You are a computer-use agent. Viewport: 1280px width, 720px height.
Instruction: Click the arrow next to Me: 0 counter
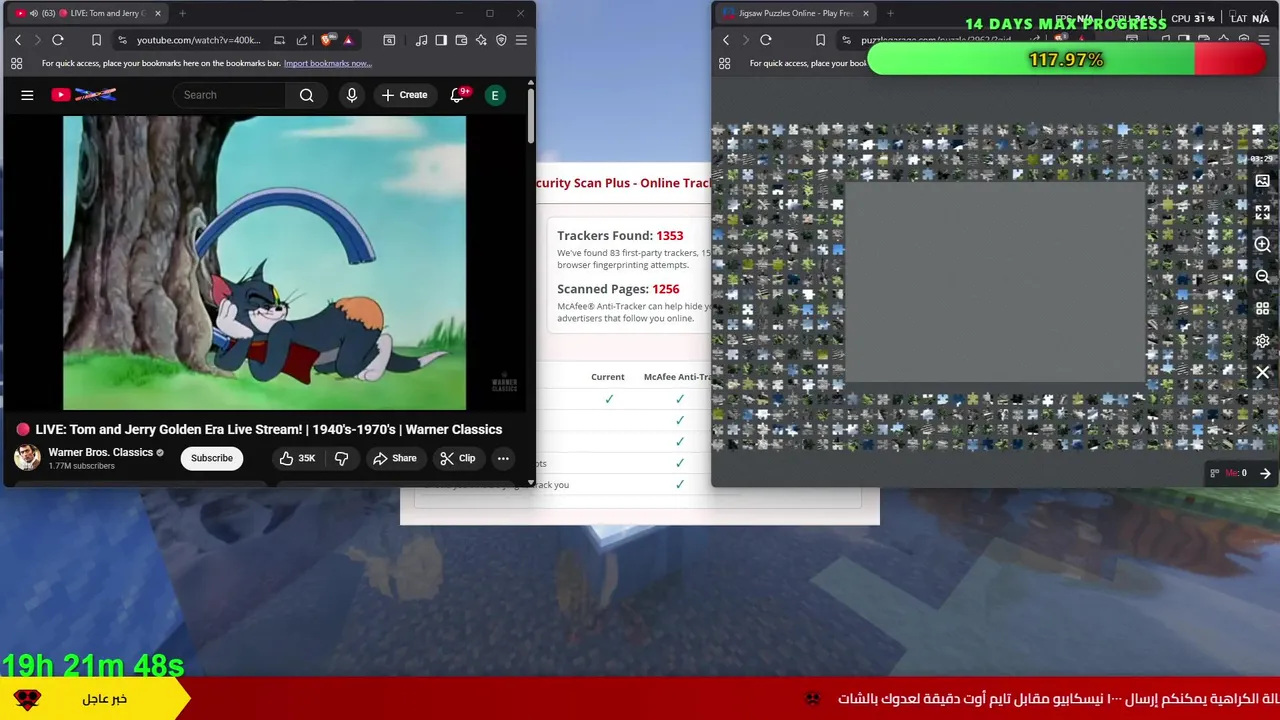[x=1265, y=474]
